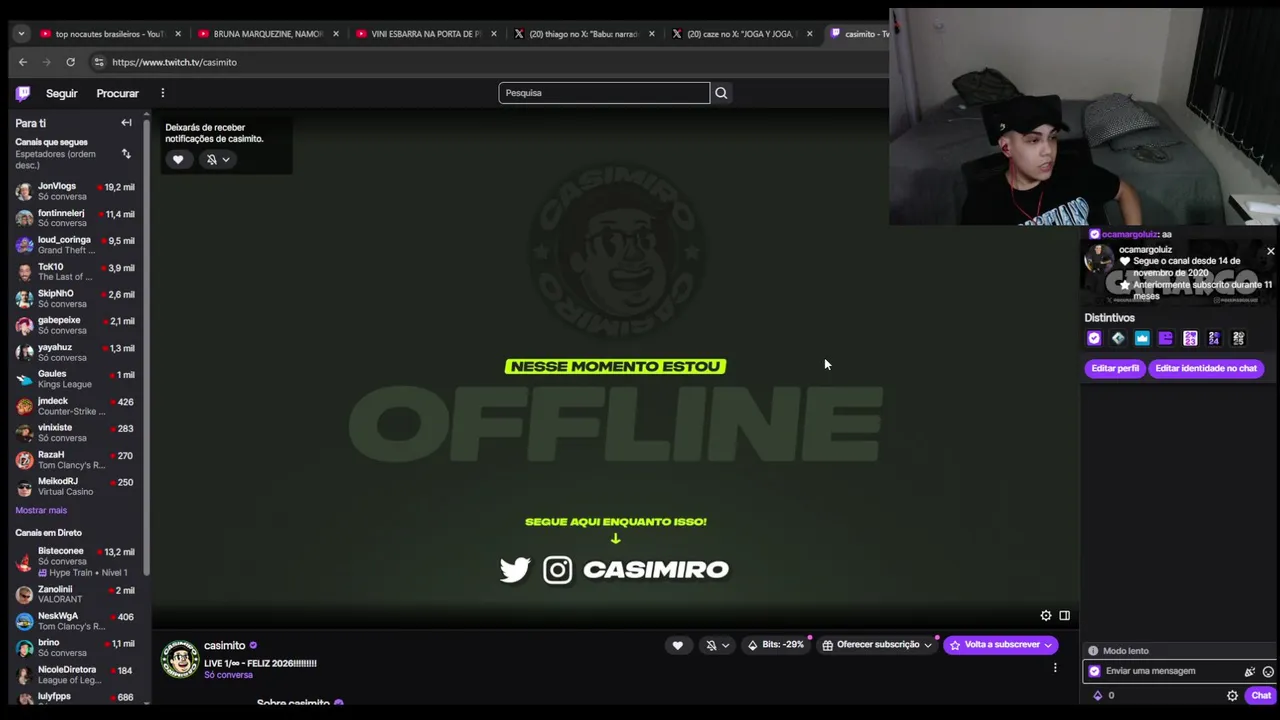Viewport: 1280px width, 720px height.
Task: Click Modo lento info icon
Action: pyautogui.click(x=1093, y=651)
